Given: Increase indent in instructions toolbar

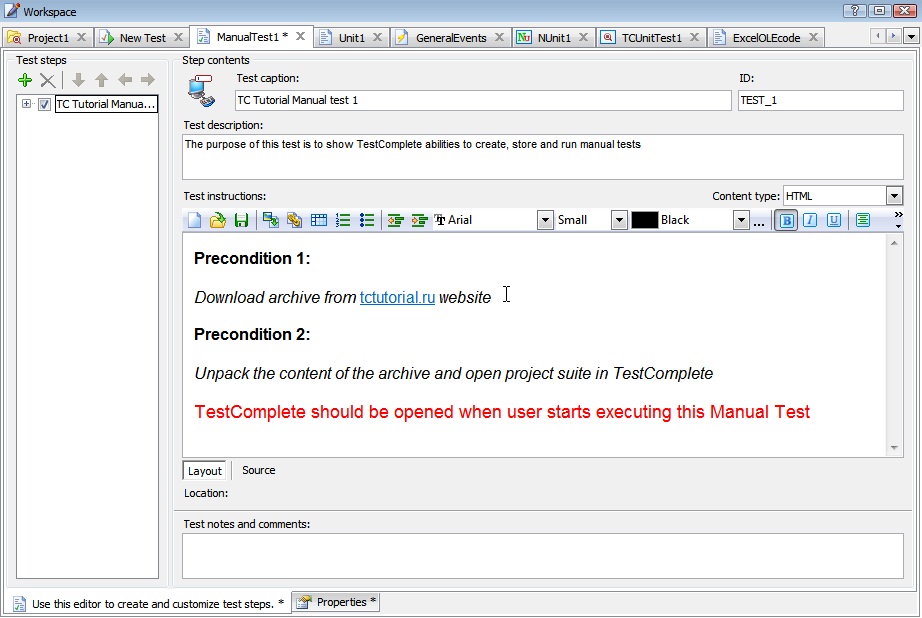Looking at the screenshot, I should pyautogui.click(x=419, y=221).
